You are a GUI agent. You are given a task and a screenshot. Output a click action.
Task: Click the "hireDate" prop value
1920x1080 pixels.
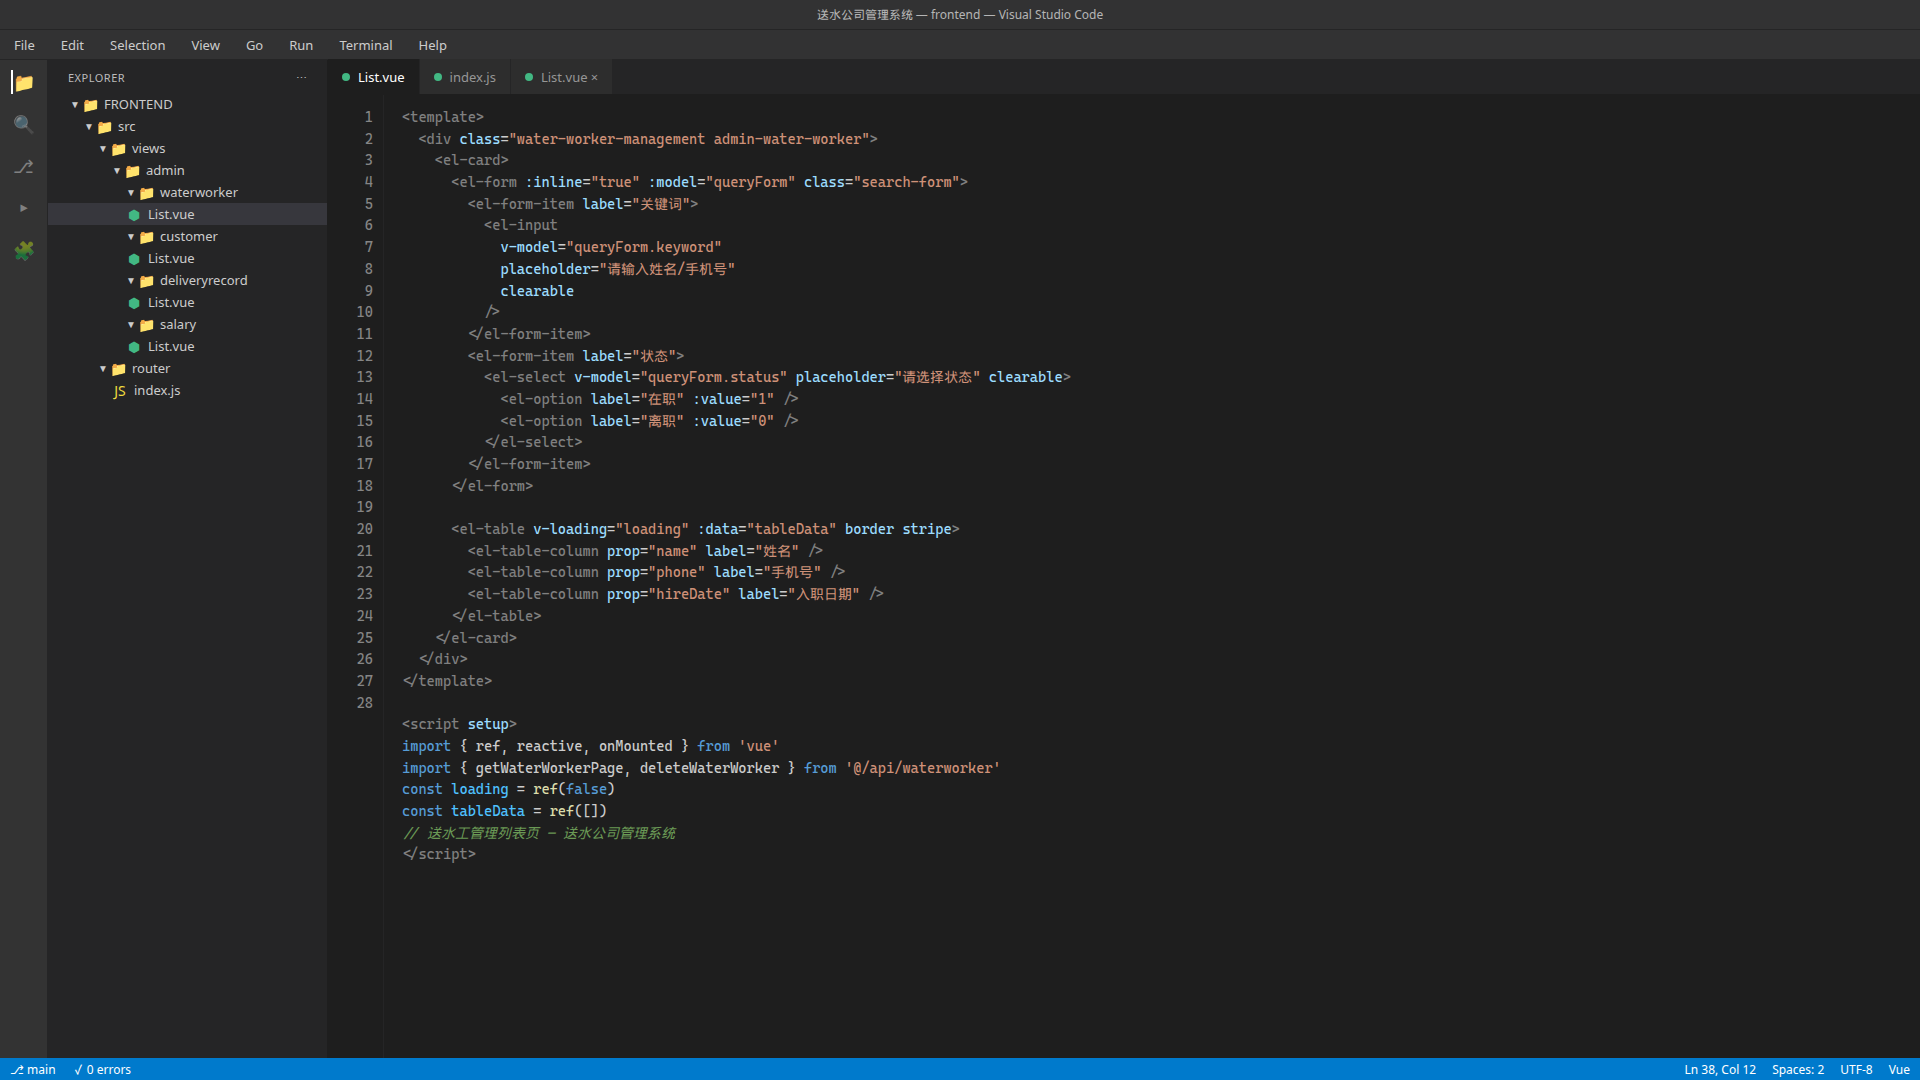pos(689,594)
